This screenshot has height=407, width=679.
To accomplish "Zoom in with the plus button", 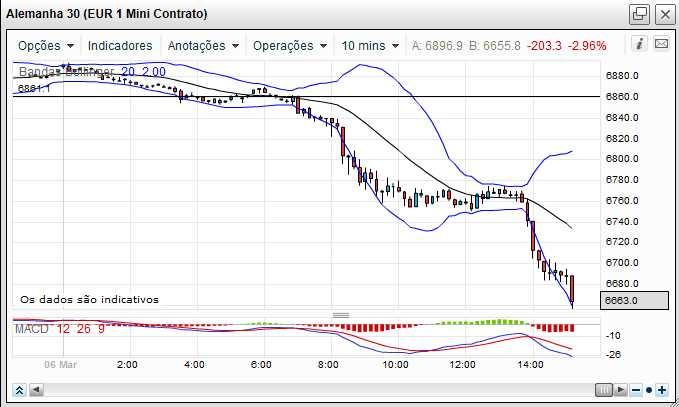I will click(x=662, y=390).
